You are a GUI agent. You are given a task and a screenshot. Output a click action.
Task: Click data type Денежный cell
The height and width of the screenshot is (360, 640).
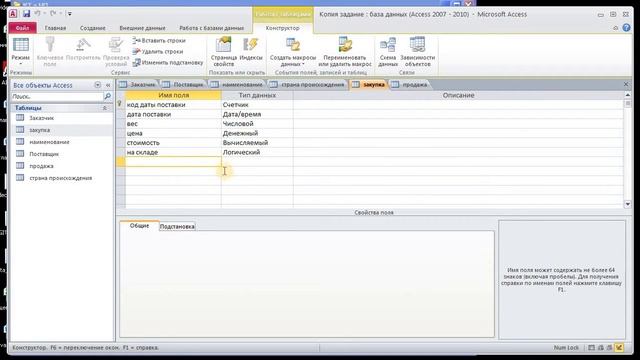257,133
